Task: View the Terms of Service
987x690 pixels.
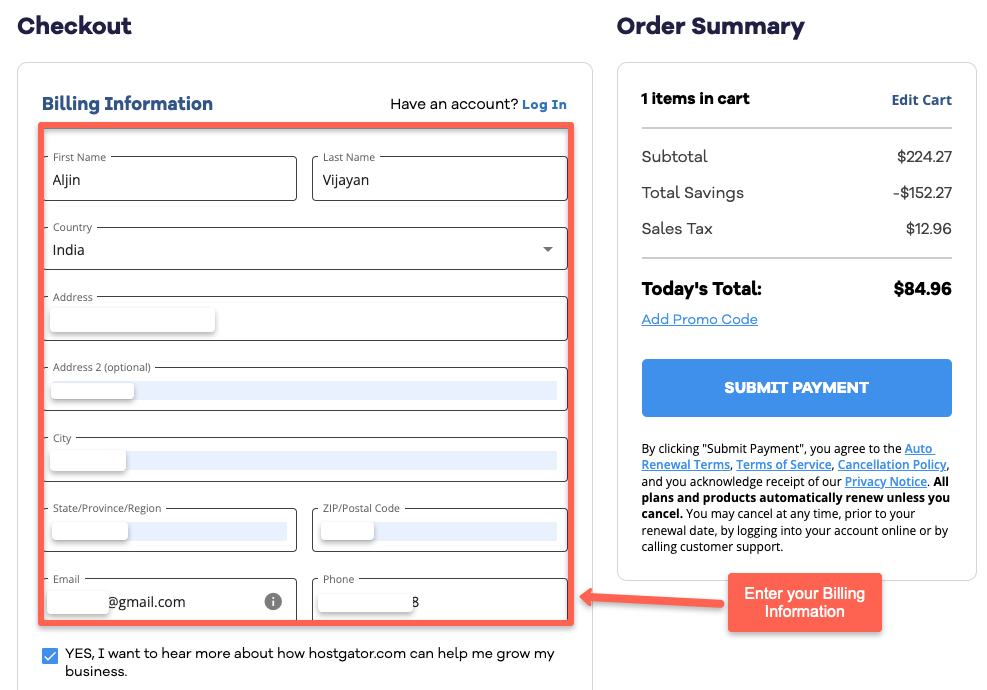Action: click(783, 464)
